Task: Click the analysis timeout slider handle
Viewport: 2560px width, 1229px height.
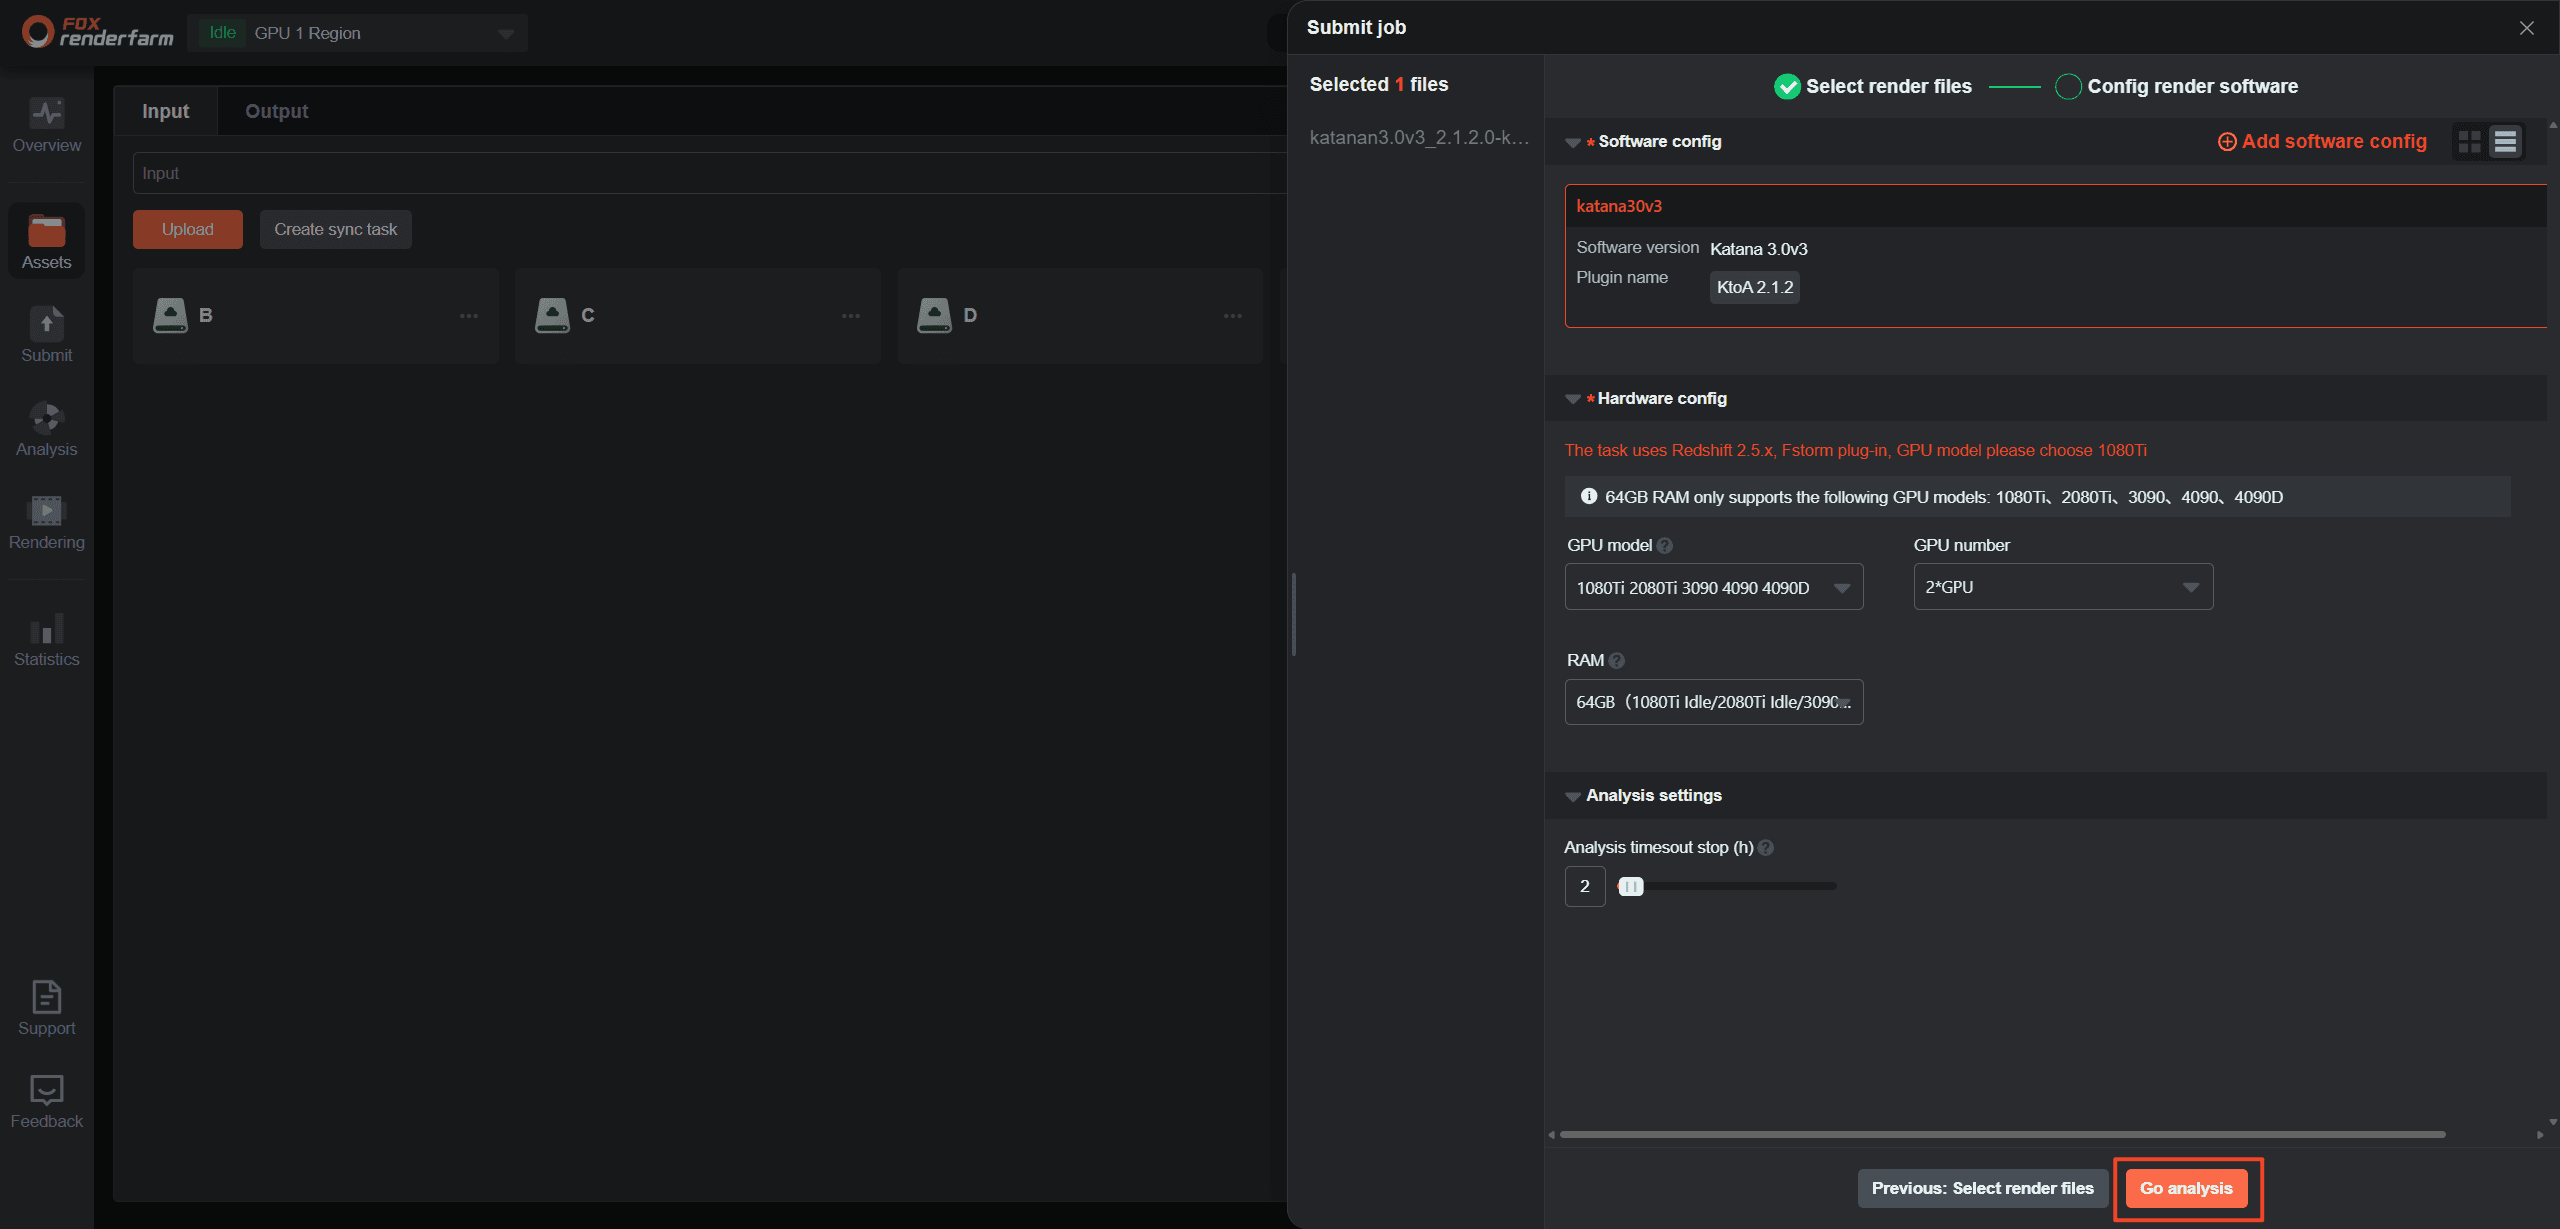Action: [x=1630, y=886]
